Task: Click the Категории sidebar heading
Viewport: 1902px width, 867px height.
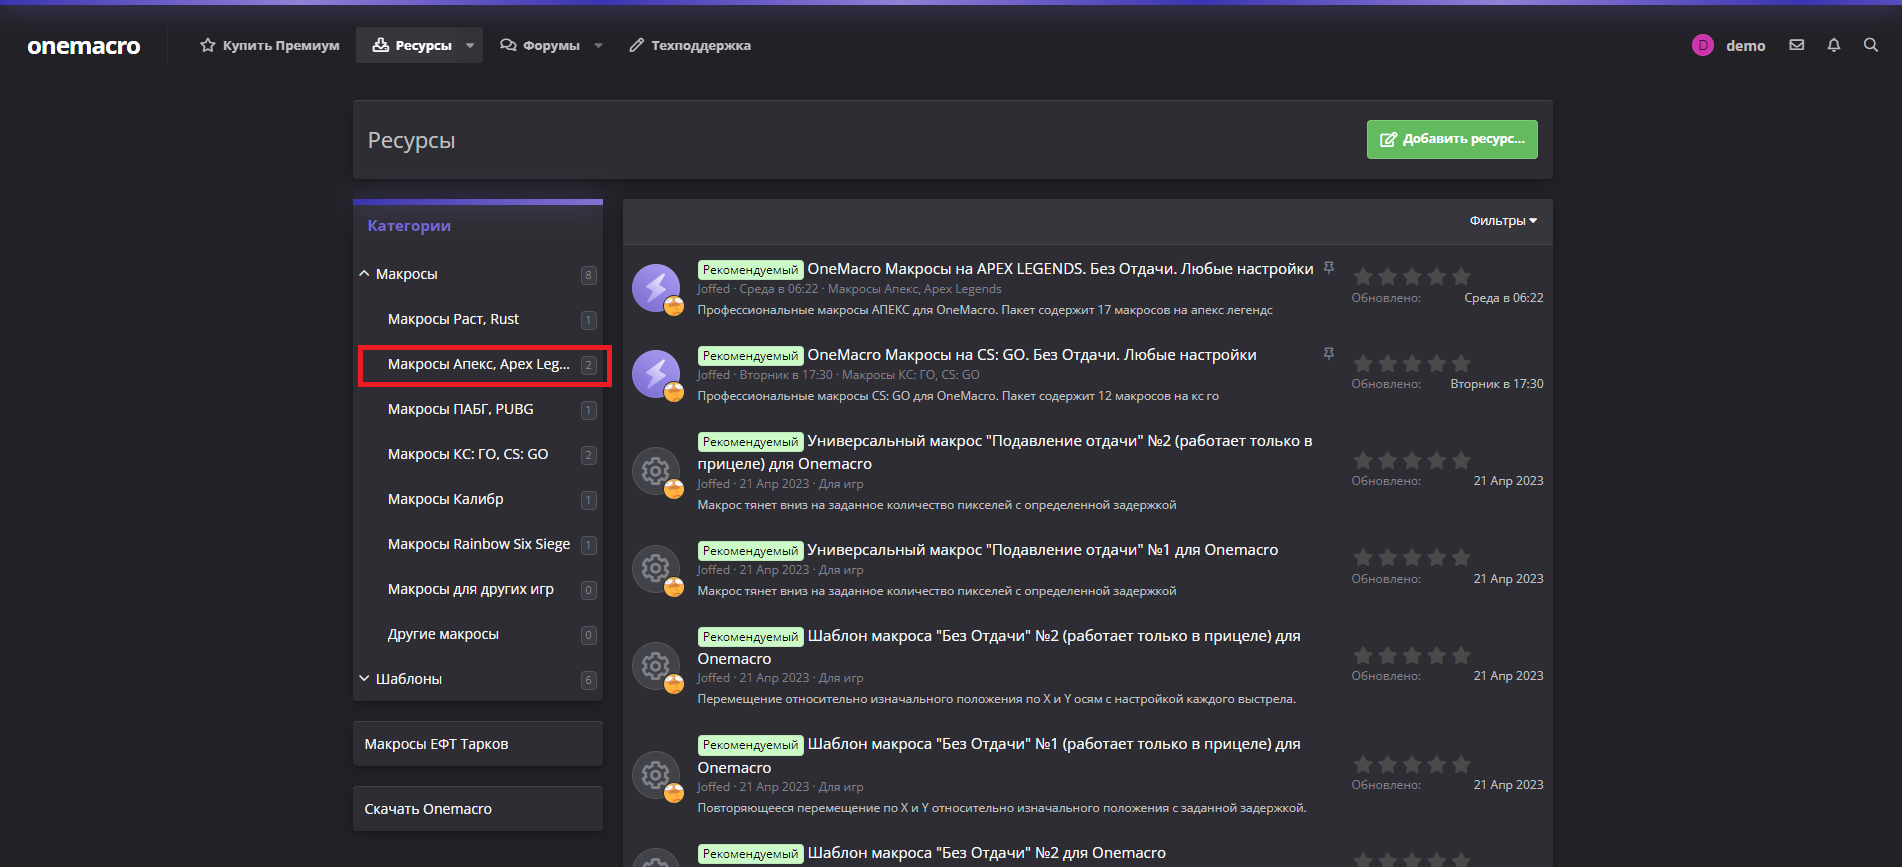Action: tap(409, 226)
